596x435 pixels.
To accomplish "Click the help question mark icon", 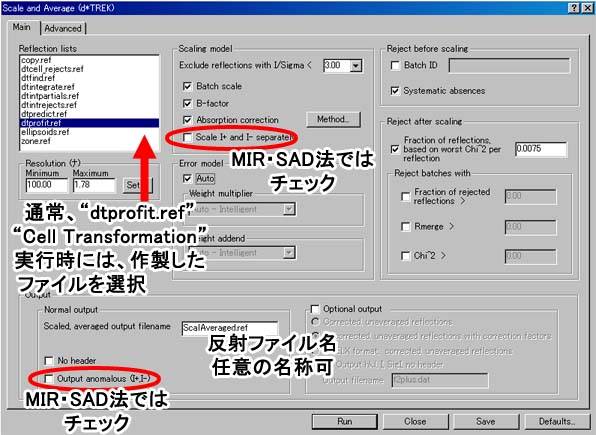I will click(x=575, y=8).
